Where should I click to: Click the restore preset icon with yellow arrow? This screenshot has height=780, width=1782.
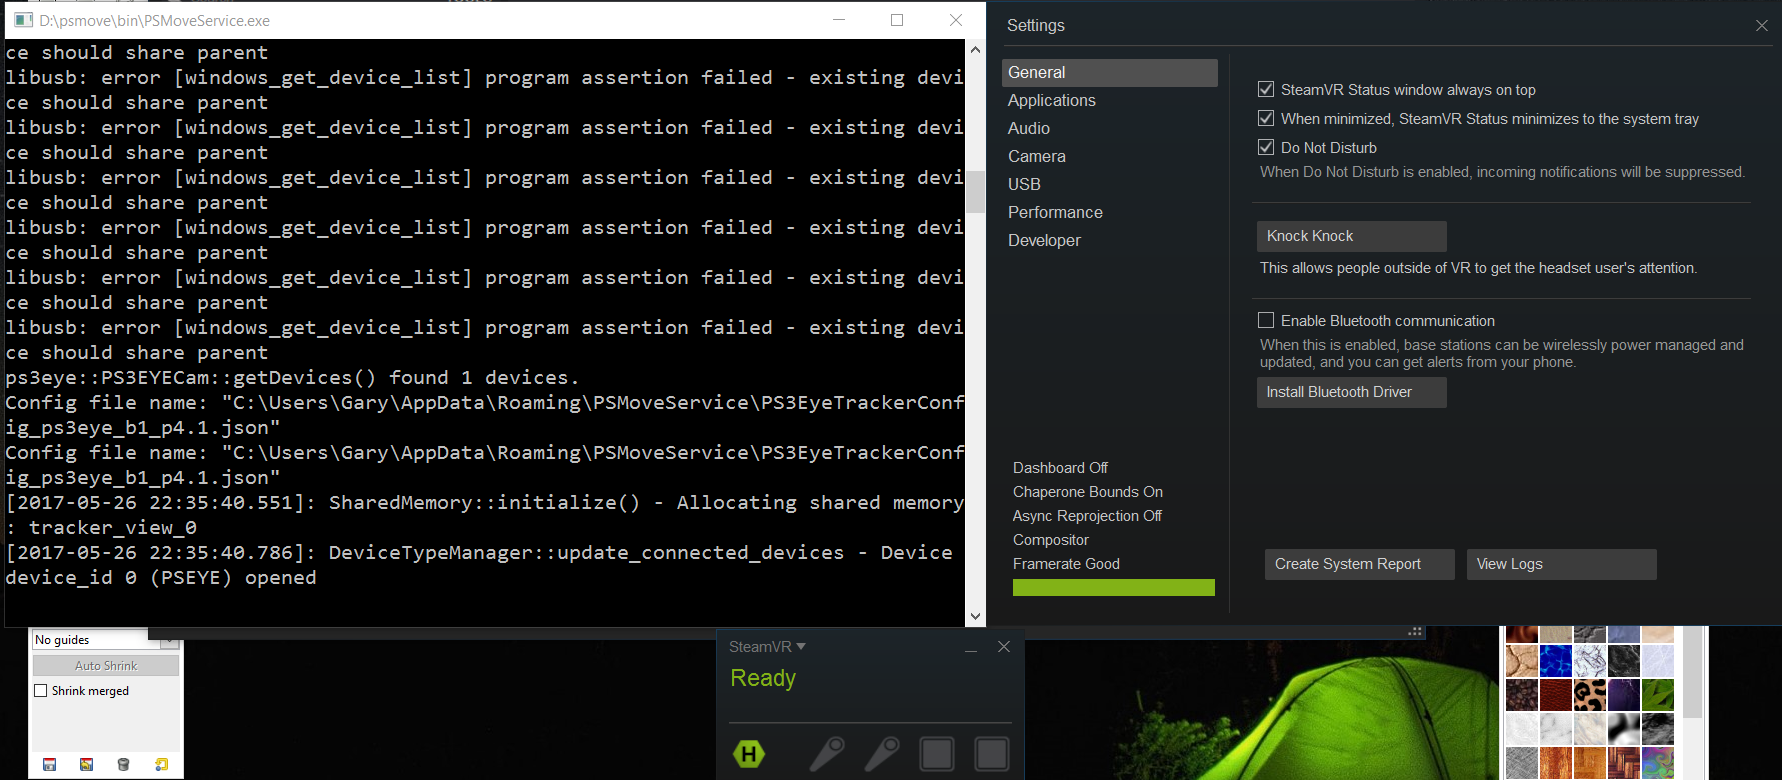pos(86,764)
